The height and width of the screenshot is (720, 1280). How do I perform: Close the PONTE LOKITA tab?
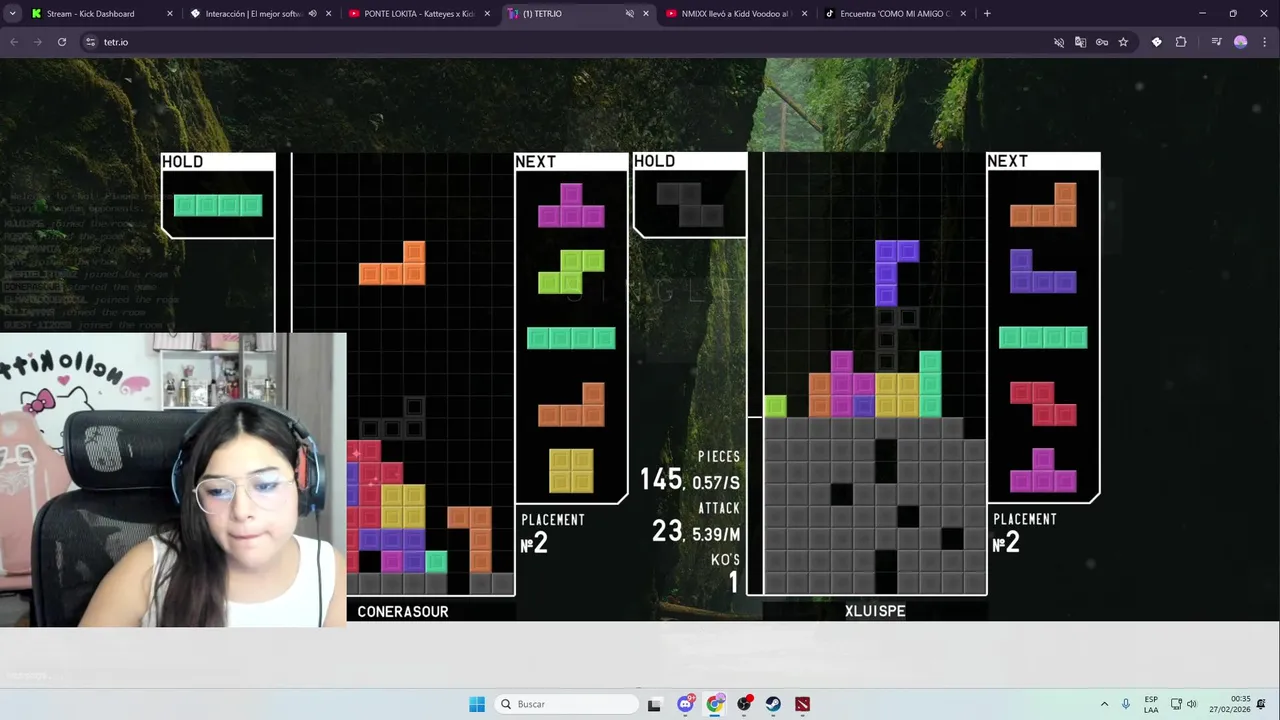(486, 14)
